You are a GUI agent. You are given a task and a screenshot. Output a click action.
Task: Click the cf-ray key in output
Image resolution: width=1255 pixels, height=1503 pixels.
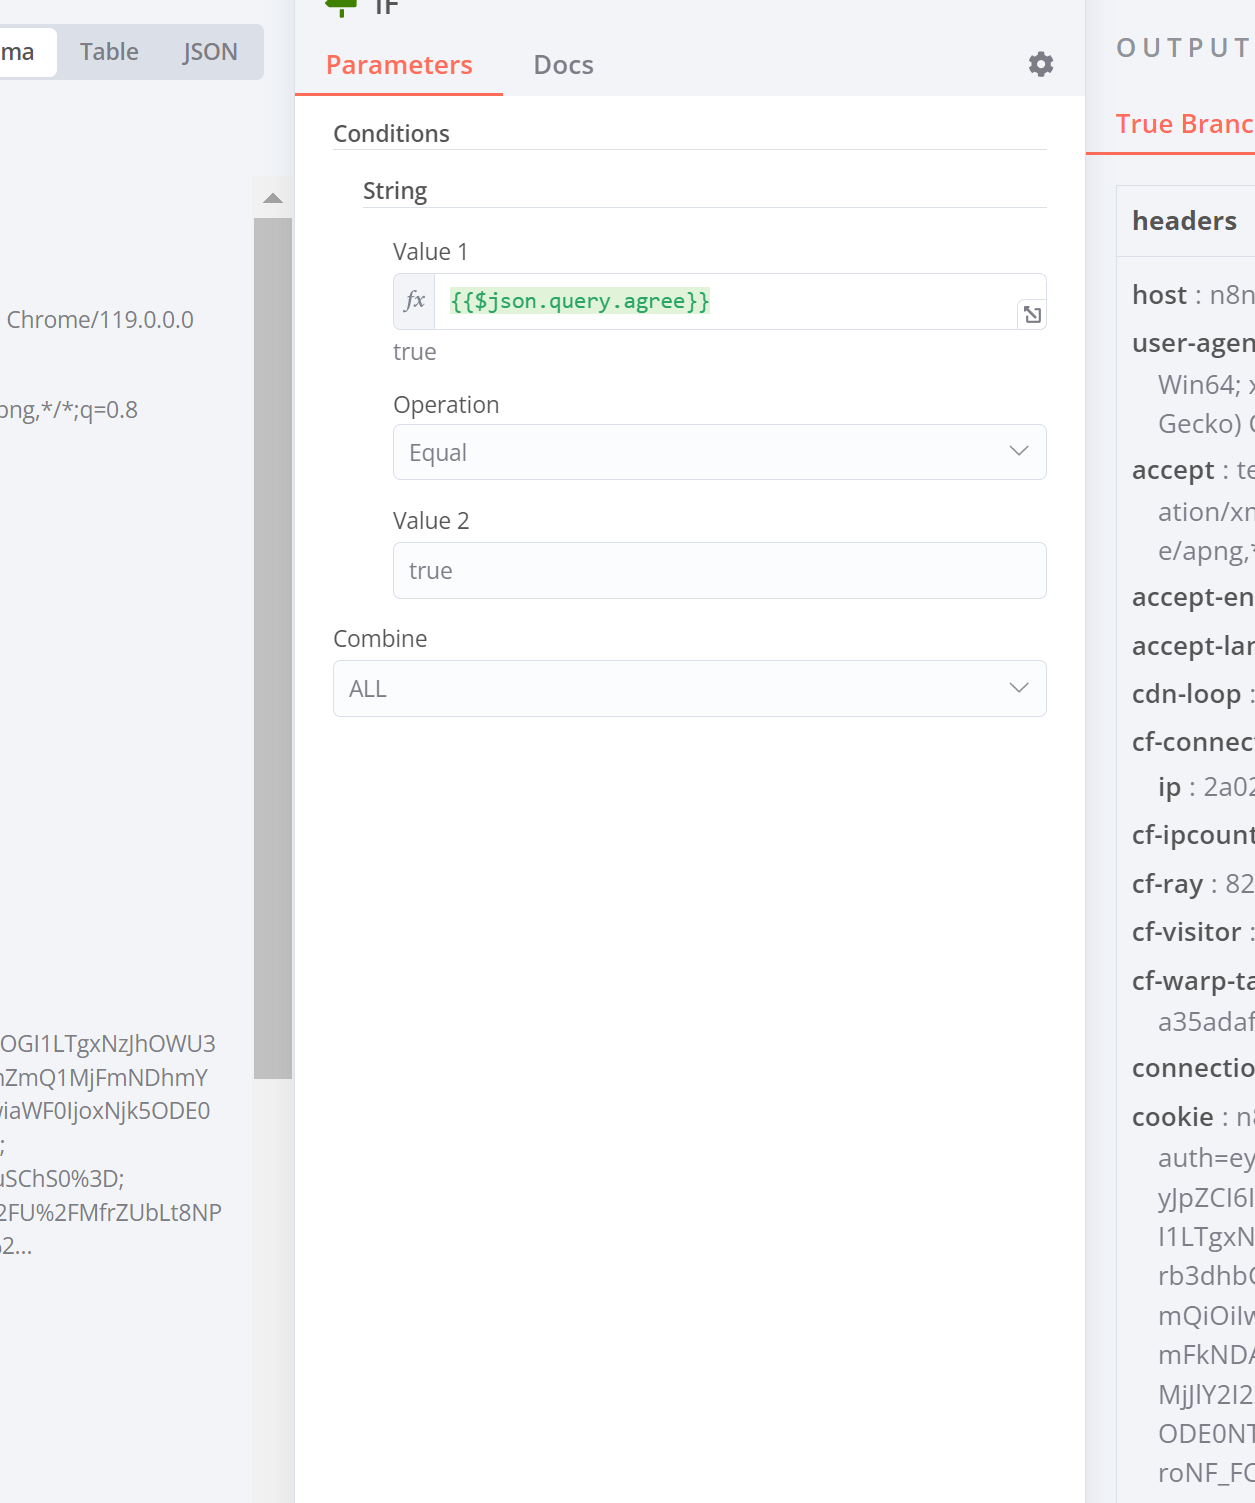(x=1167, y=884)
